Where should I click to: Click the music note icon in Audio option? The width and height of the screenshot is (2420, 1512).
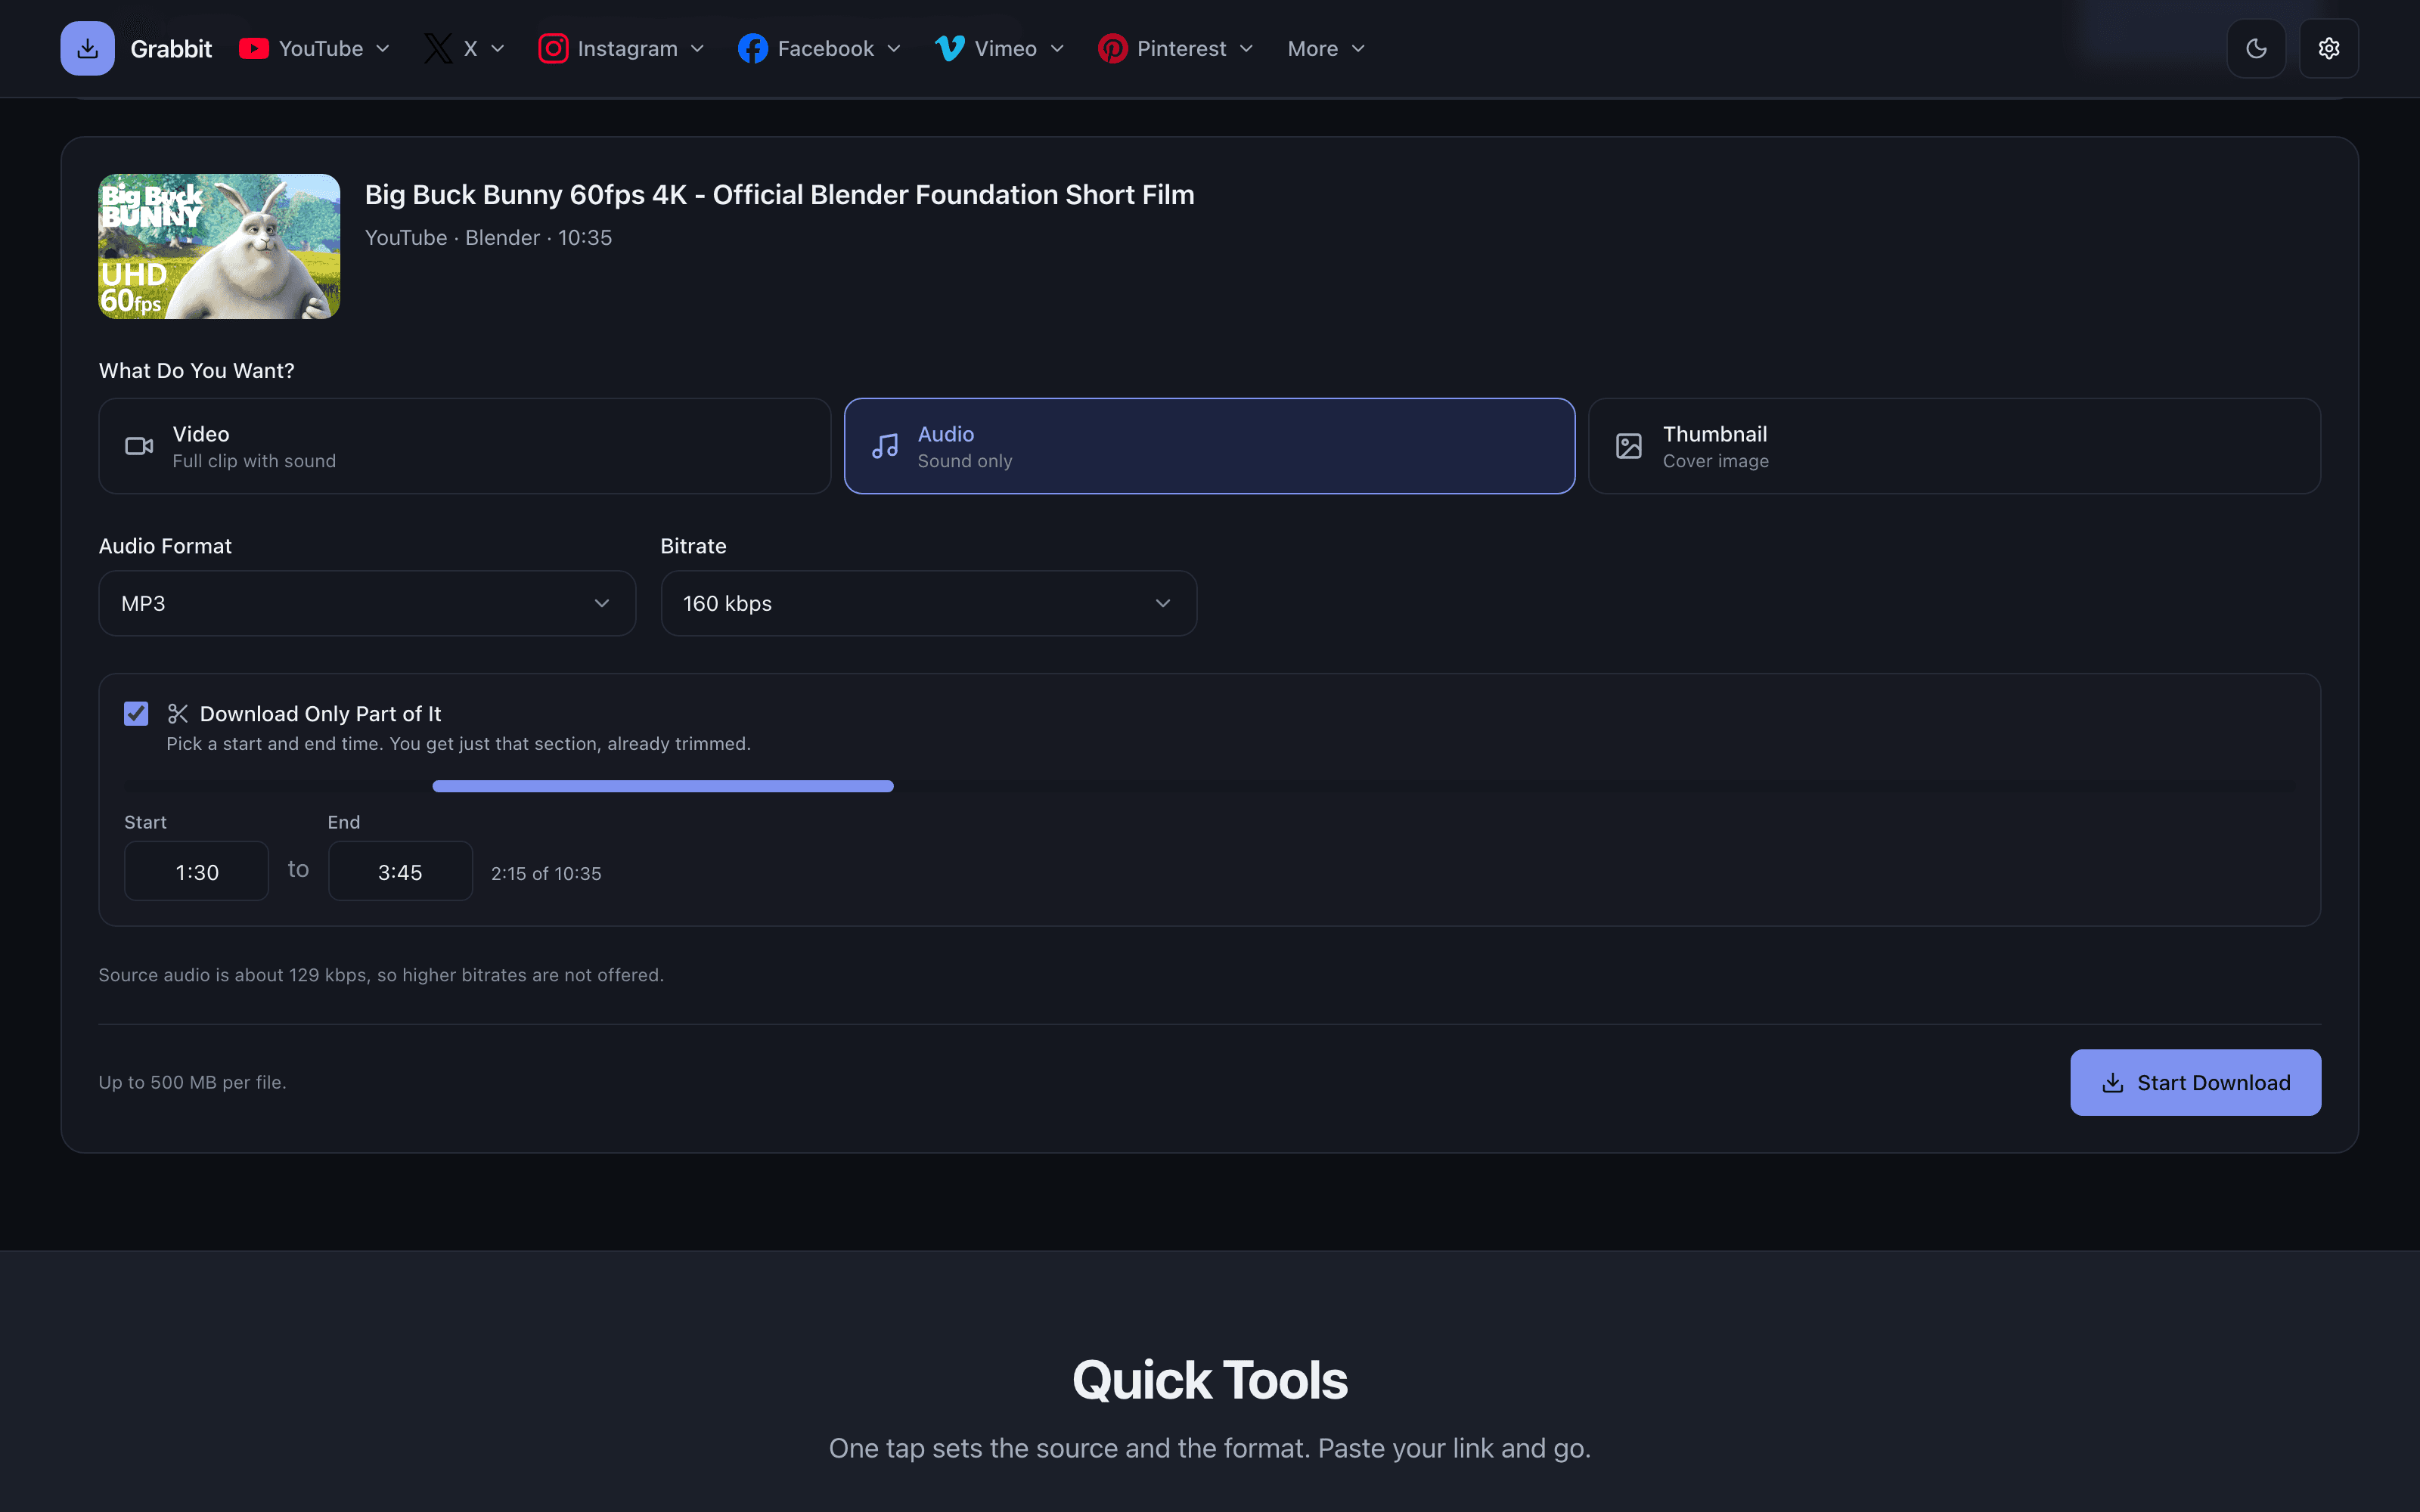[885, 446]
